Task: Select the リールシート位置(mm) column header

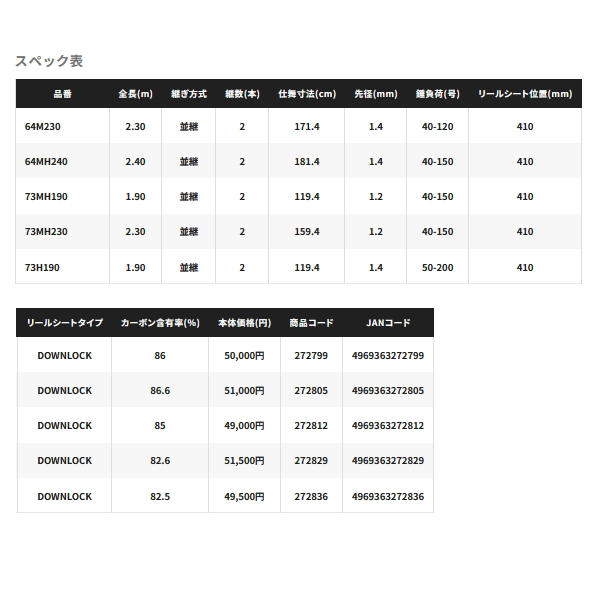Action: (x=525, y=94)
